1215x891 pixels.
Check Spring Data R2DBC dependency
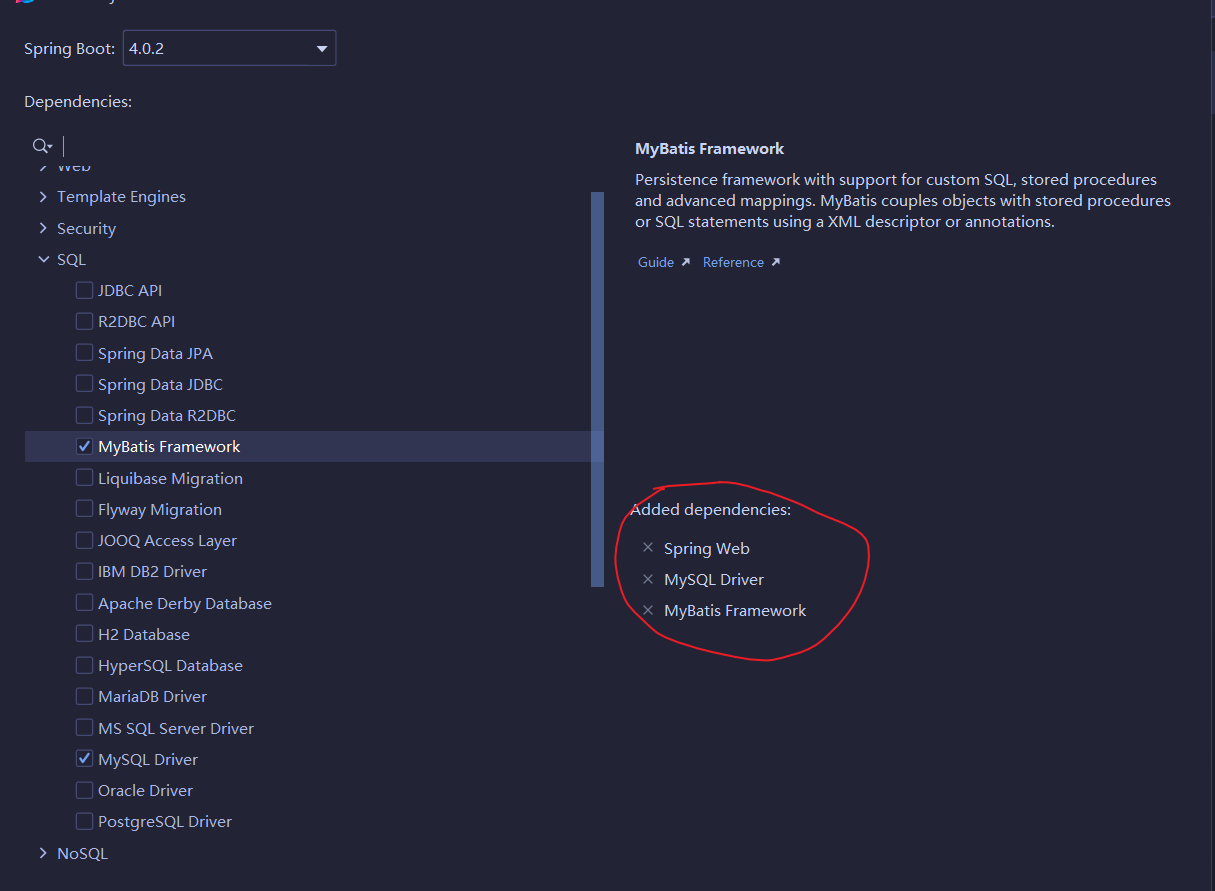point(85,415)
